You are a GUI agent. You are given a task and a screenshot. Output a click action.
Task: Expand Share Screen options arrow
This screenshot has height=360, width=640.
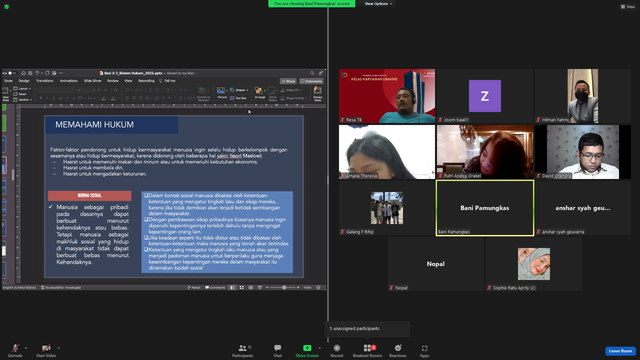(319, 348)
